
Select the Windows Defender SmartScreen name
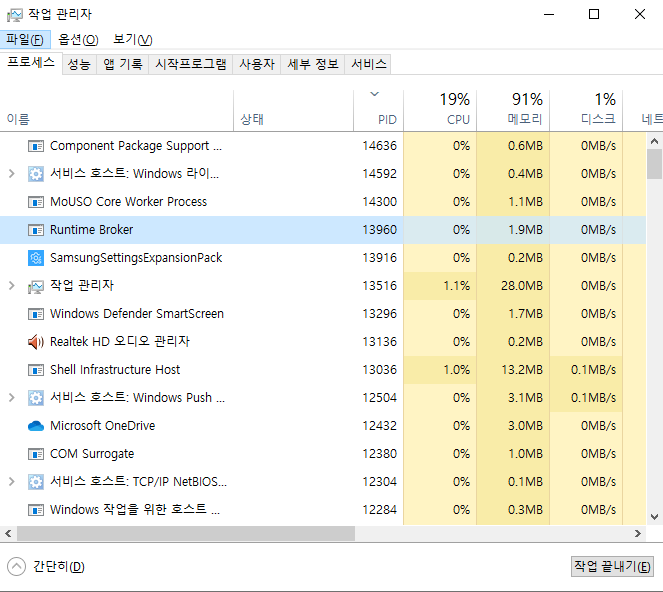137,314
